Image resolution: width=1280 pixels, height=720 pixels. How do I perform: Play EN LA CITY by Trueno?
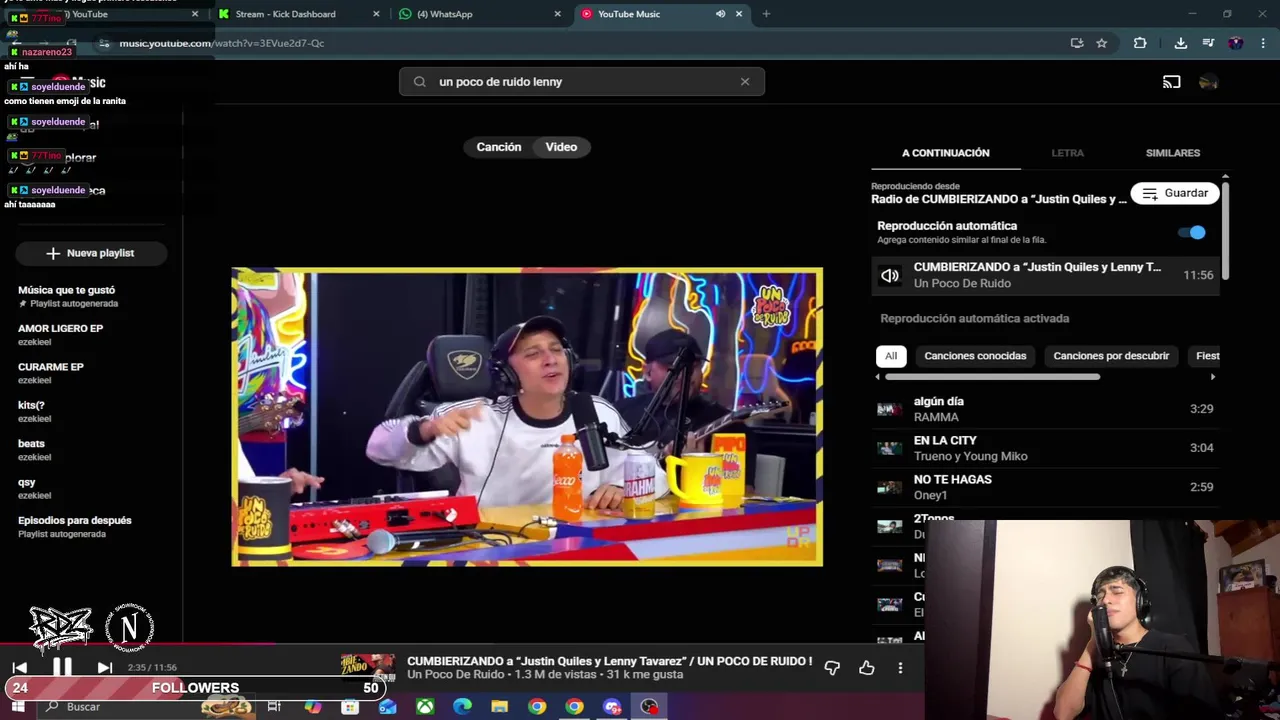[1045, 448]
